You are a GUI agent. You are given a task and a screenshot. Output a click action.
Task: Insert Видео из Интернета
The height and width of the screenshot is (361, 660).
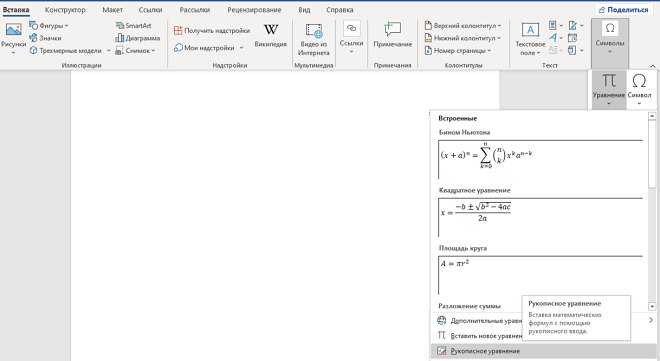click(314, 40)
